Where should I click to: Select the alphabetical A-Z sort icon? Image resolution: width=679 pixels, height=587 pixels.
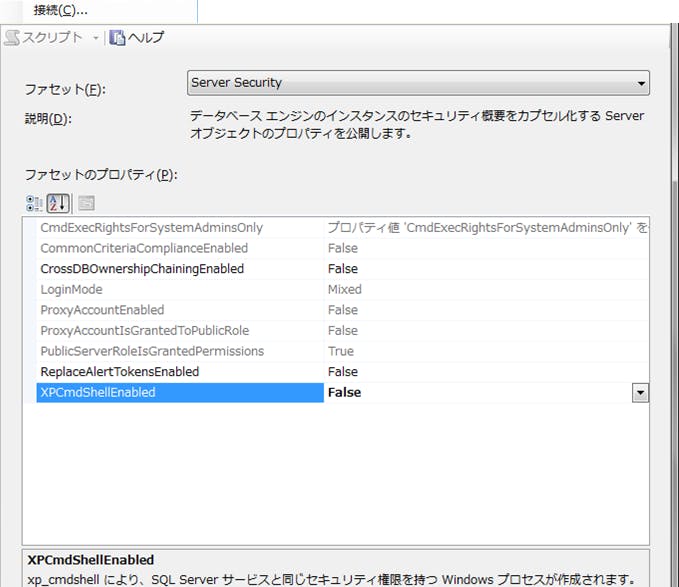58,203
